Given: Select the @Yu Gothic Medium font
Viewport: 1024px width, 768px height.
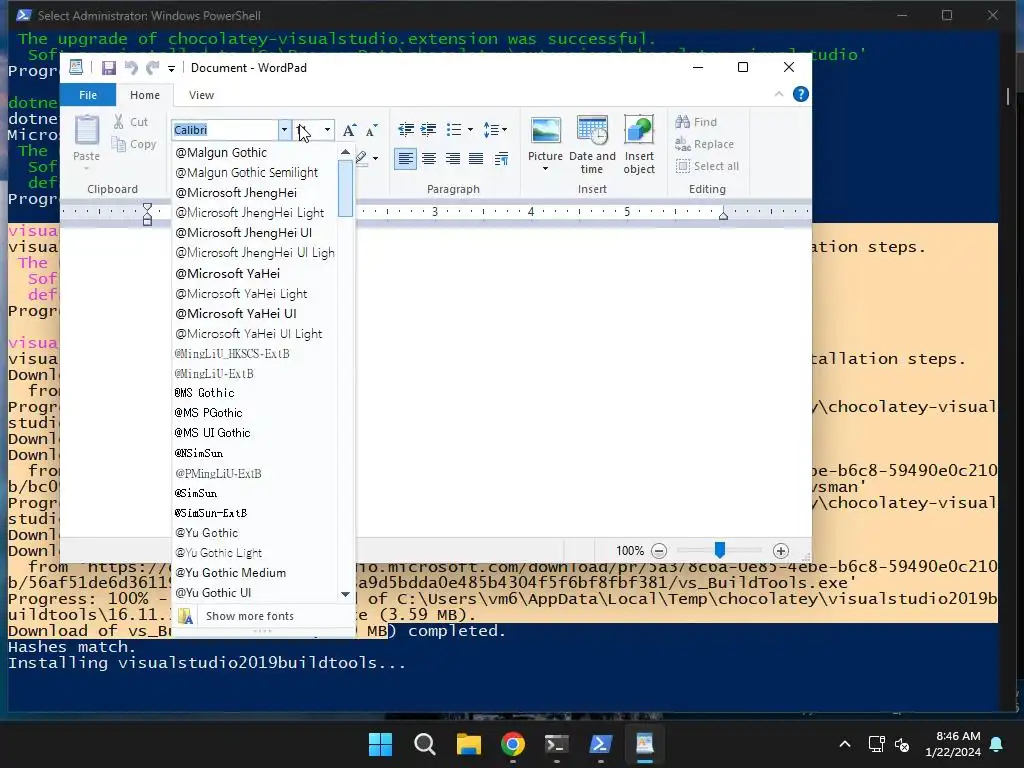Looking at the screenshot, I should point(255,573).
